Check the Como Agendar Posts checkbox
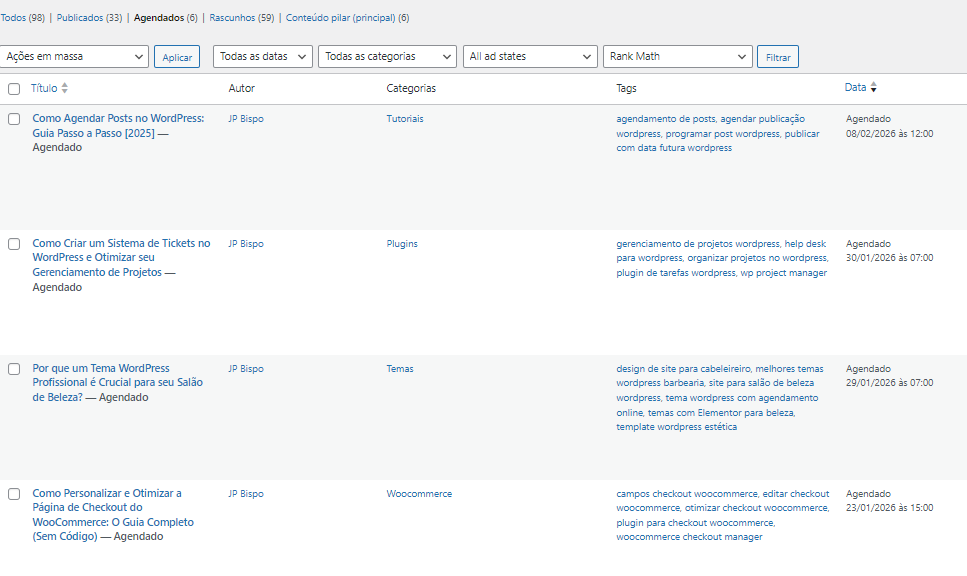The width and height of the screenshot is (967, 576). tap(14, 118)
